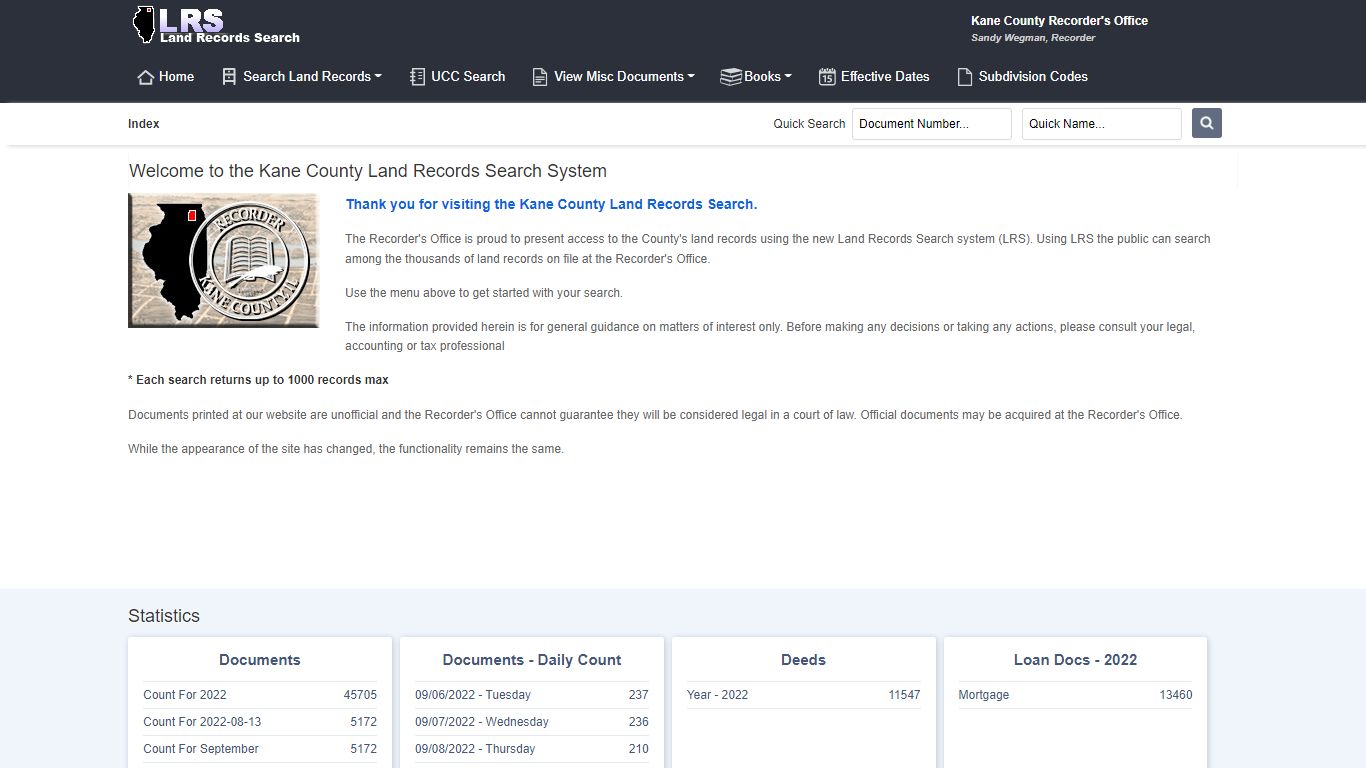Open the Home menu item

pos(166,77)
